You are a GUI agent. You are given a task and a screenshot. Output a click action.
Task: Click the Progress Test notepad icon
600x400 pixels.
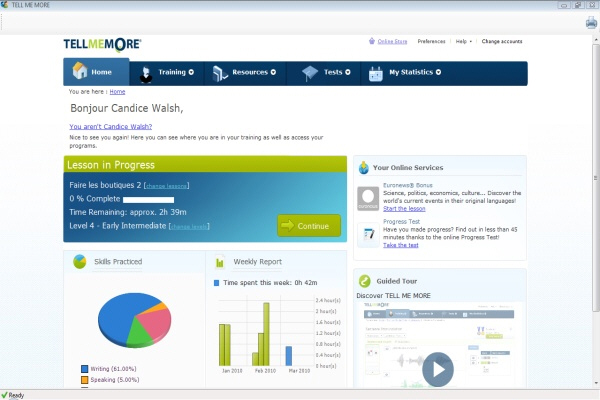[x=368, y=234]
